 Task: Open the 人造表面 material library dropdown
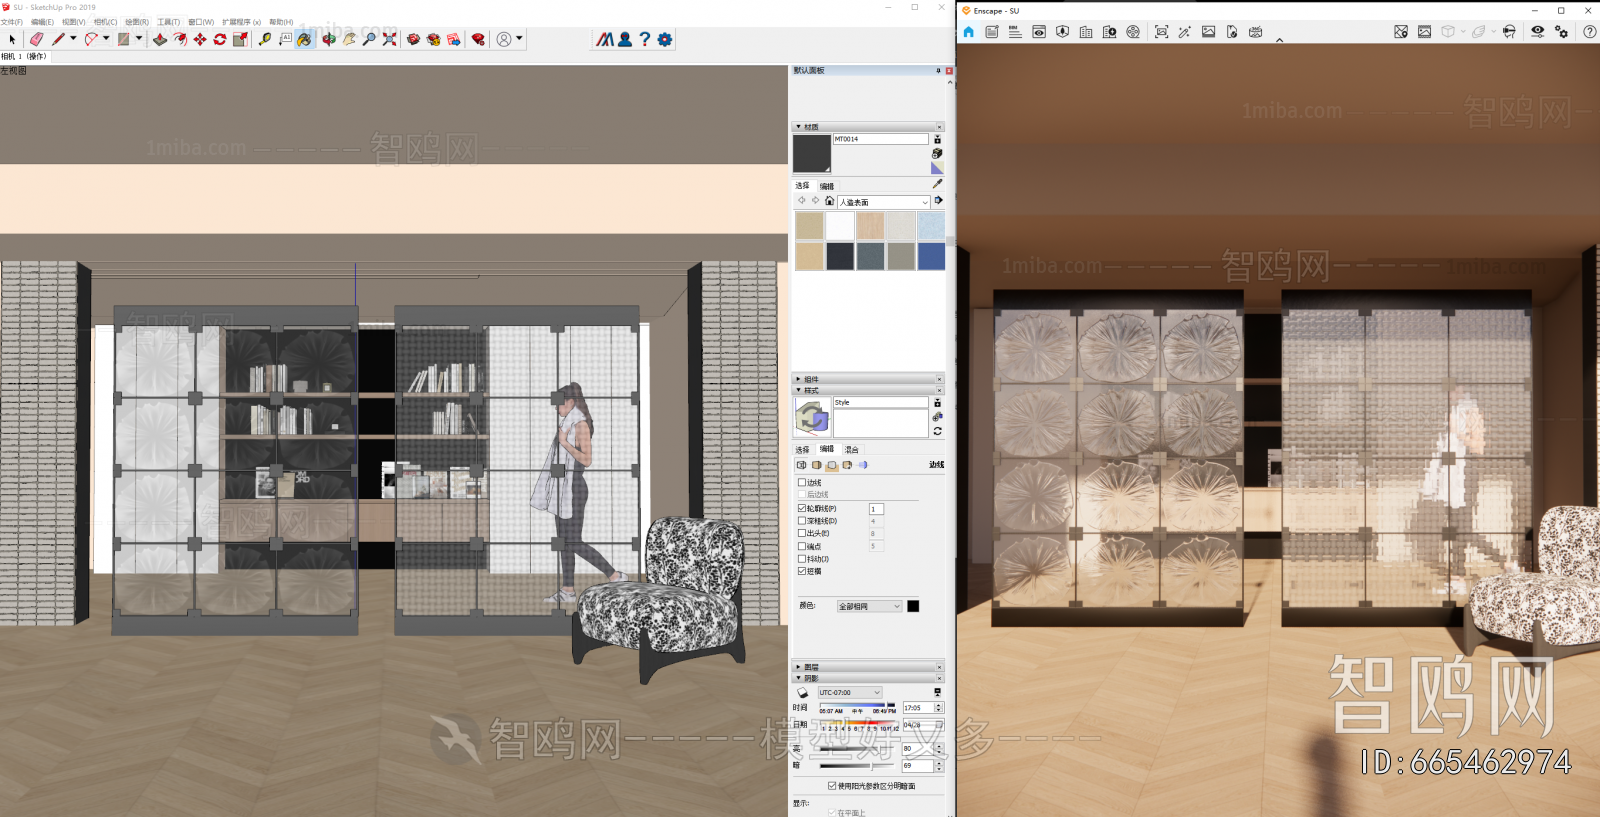[884, 202]
